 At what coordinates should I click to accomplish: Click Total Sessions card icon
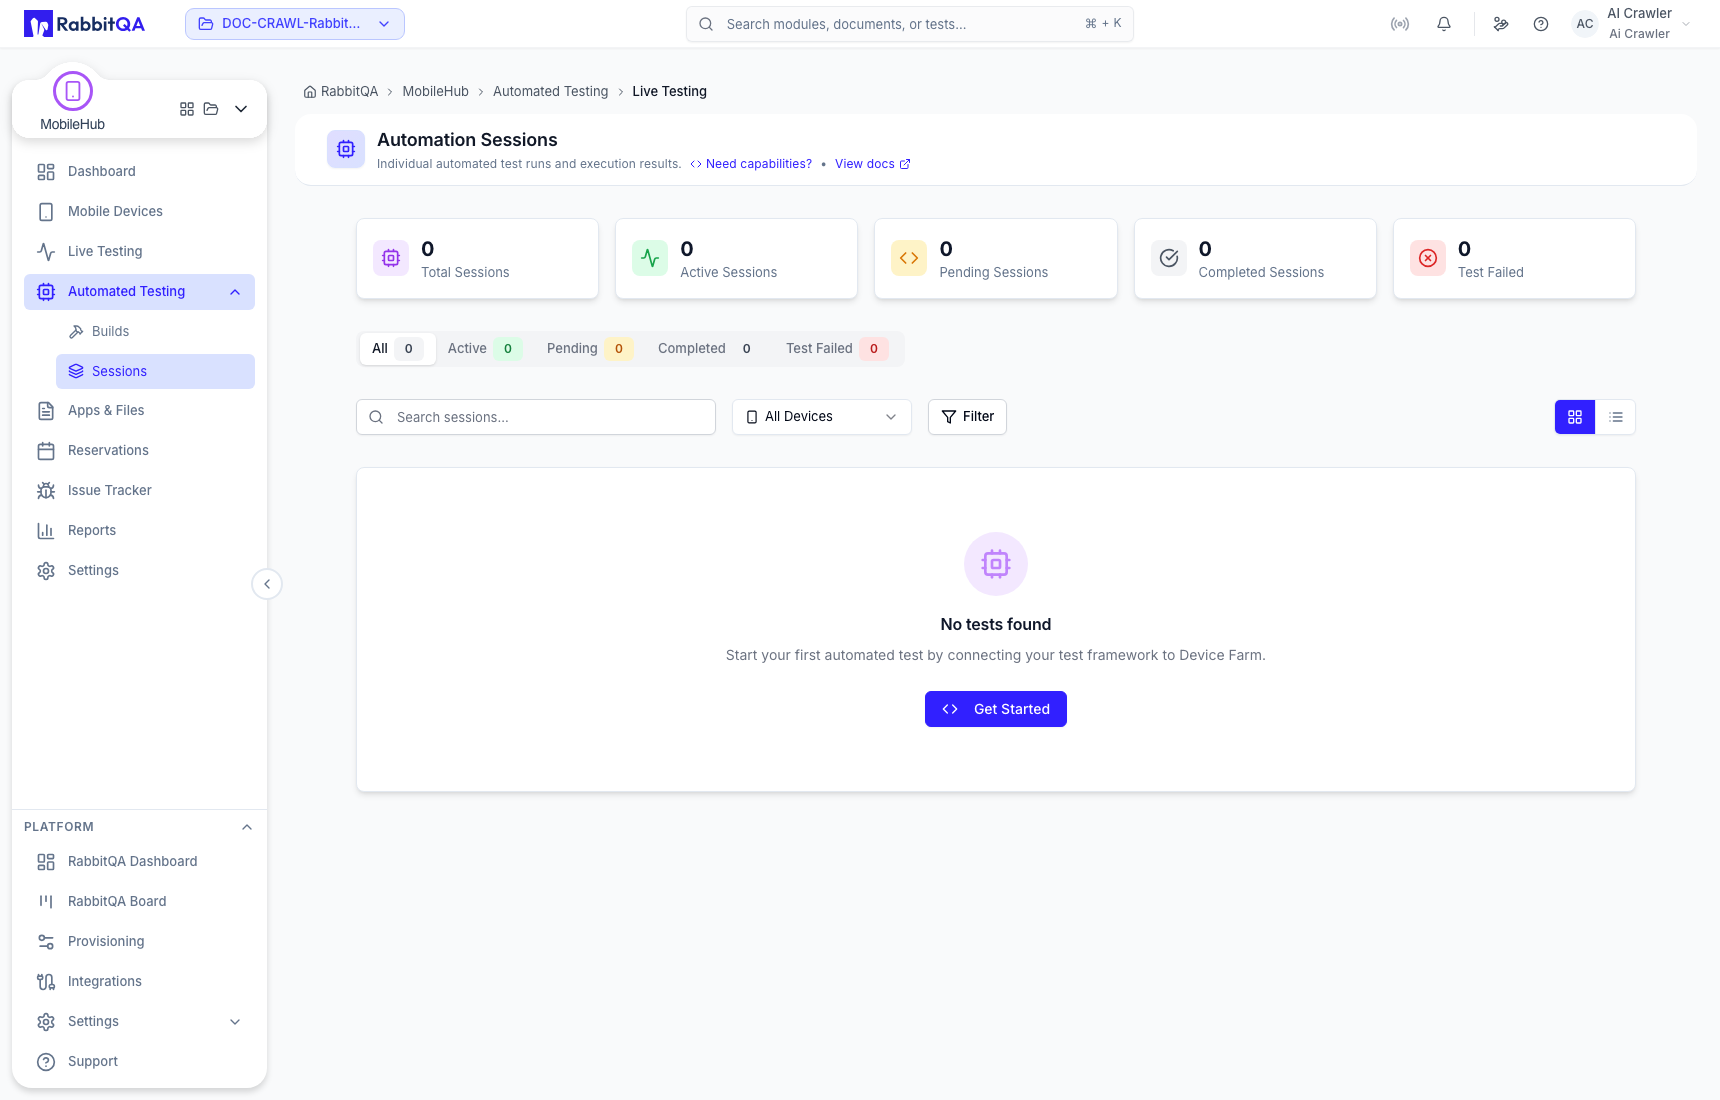coord(391,258)
